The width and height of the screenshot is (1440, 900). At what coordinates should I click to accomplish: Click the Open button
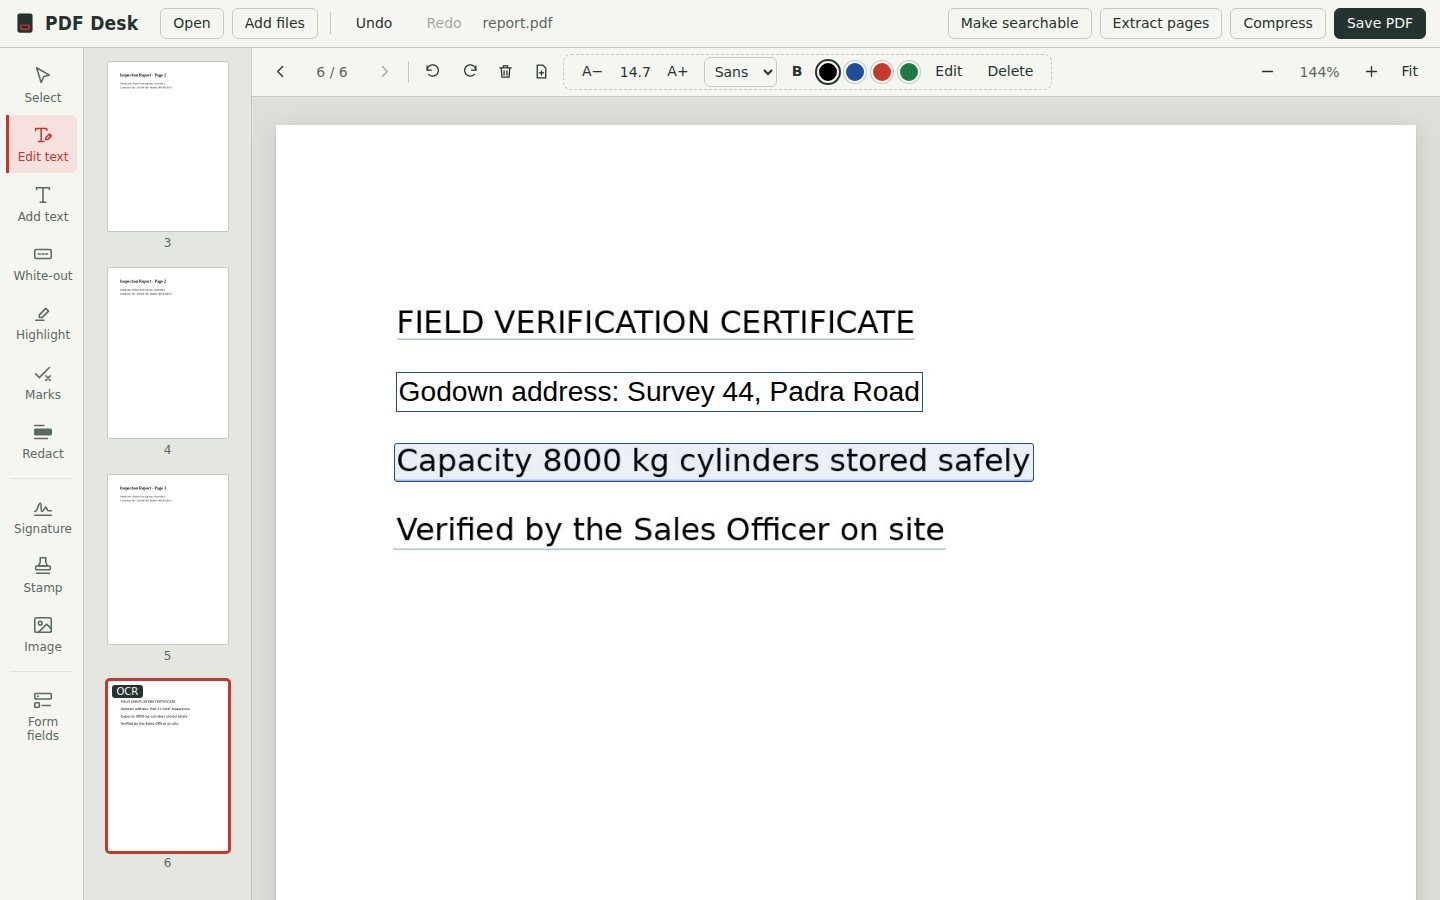click(x=192, y=23)
